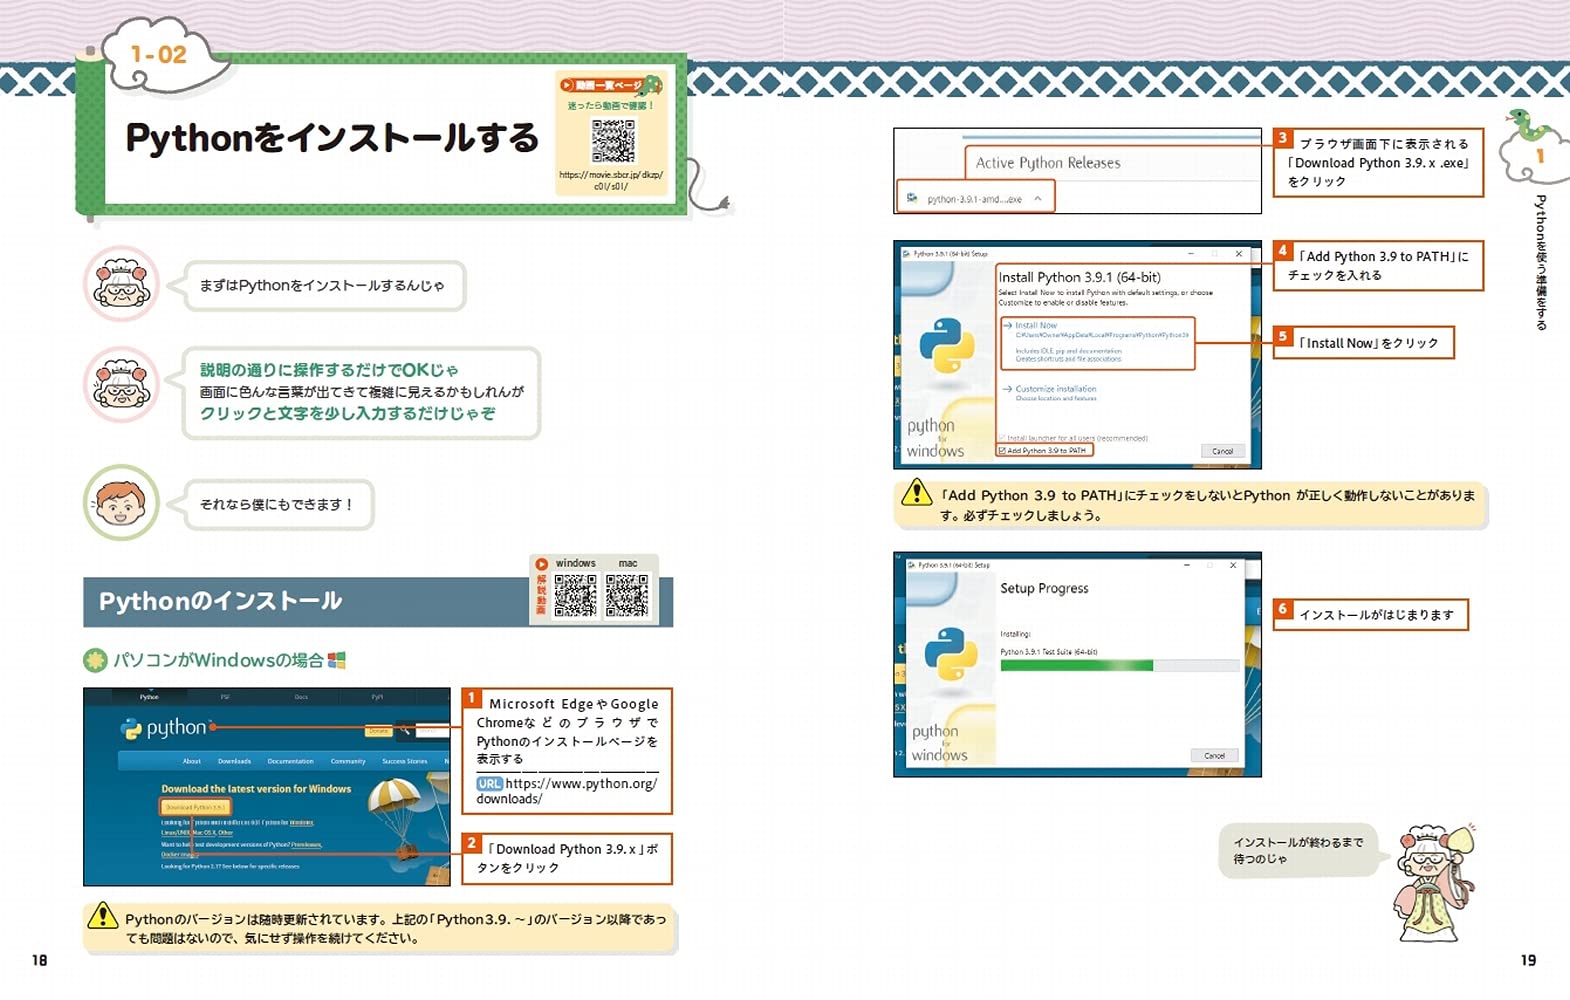Click the warning triangle beside the Pythonのバージョン note

click(x=102, y=915)
